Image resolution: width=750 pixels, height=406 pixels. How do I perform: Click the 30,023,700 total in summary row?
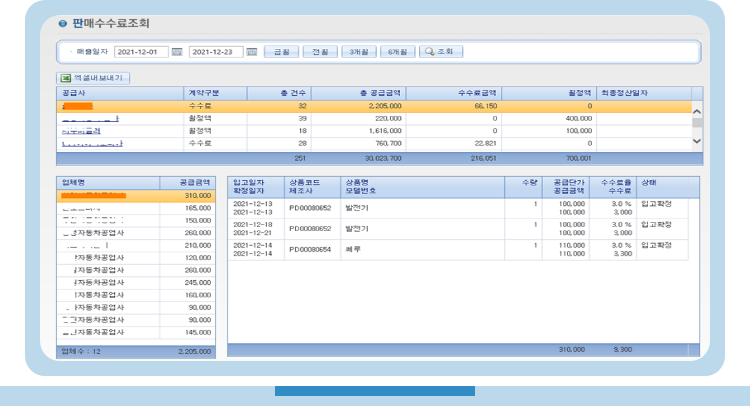point(383,158)
